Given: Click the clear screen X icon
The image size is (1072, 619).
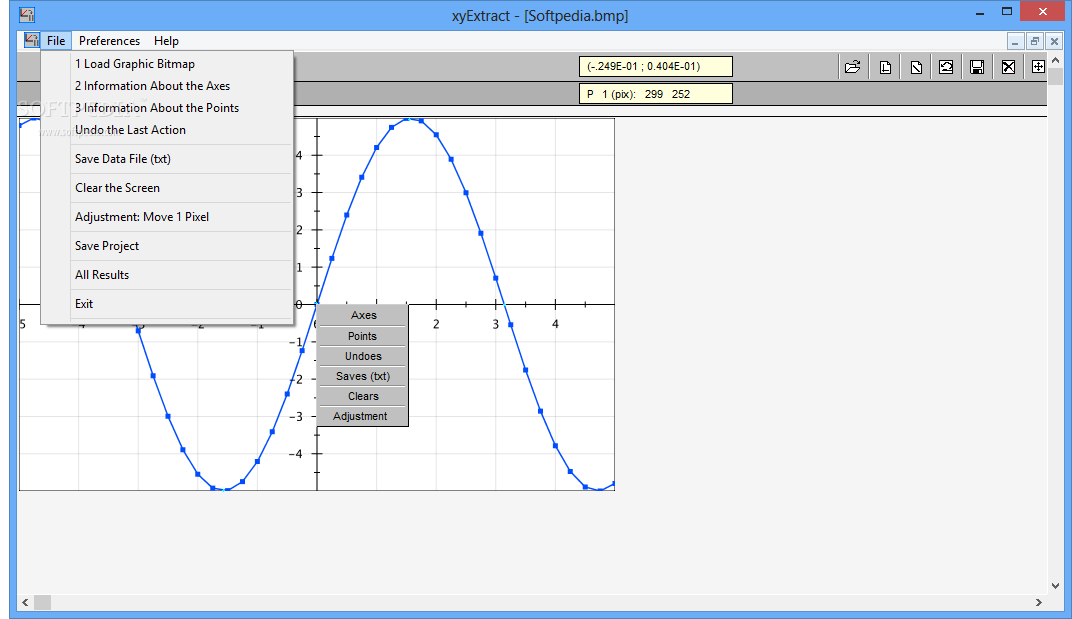Looking at the screenshot, I should point(1008,67).
